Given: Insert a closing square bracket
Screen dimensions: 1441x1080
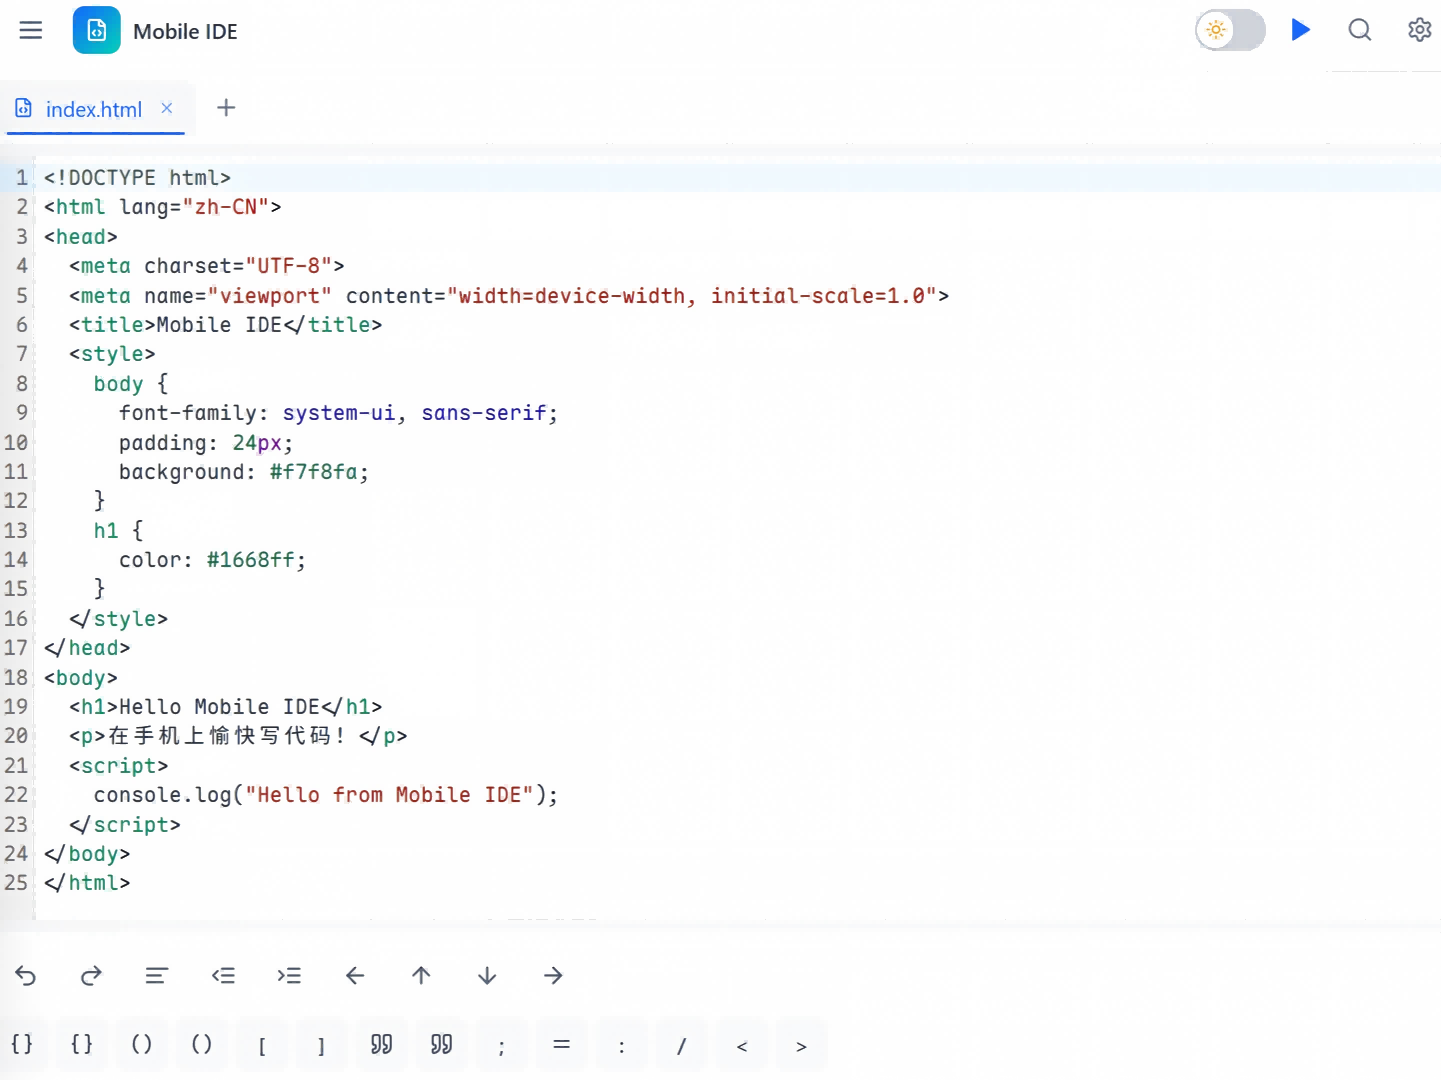Looking at the screenshot, I should pos(322,1046).
